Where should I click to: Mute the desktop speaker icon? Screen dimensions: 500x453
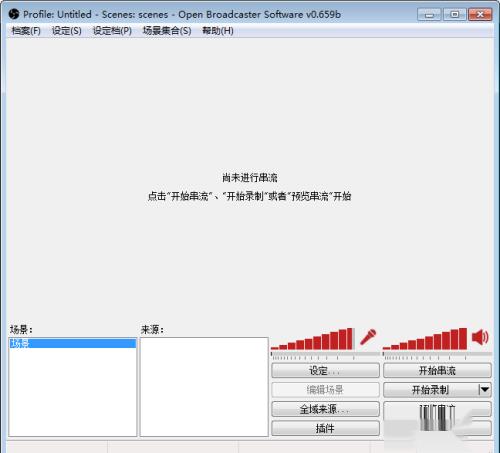480,337
